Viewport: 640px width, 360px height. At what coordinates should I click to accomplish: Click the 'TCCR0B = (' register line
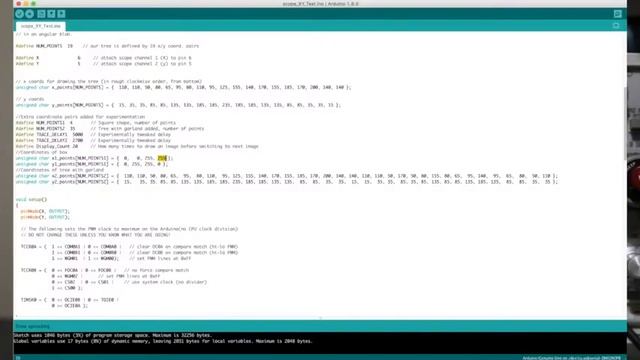tap(105, 270)
